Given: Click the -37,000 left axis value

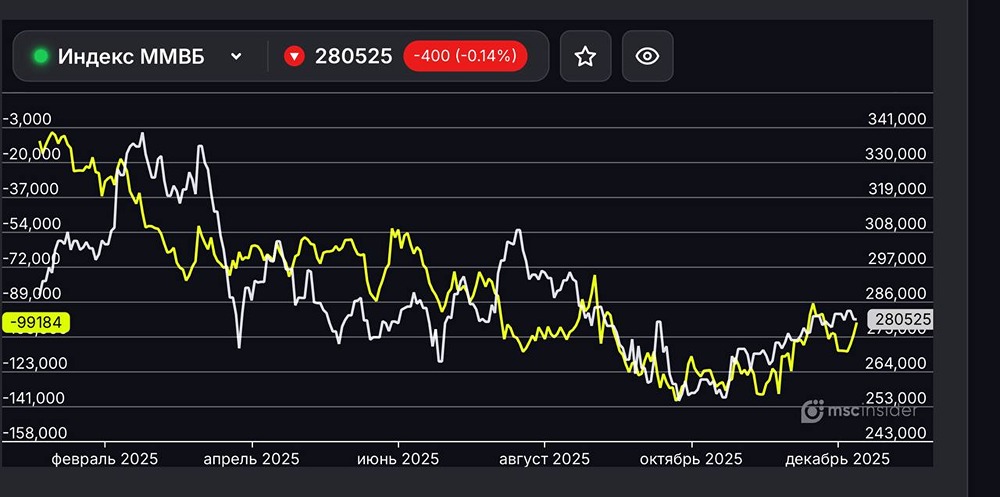Looking at the screenshot, I should coord(31,189).
